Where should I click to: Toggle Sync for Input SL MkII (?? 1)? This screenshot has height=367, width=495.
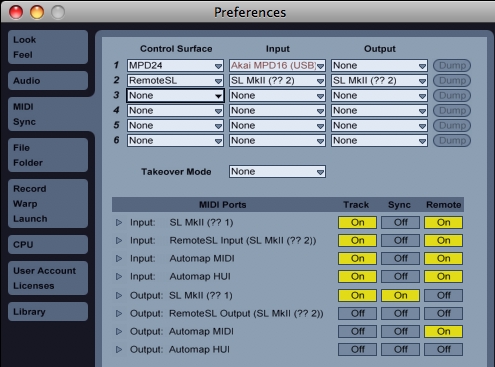click(x=400, y=222)
